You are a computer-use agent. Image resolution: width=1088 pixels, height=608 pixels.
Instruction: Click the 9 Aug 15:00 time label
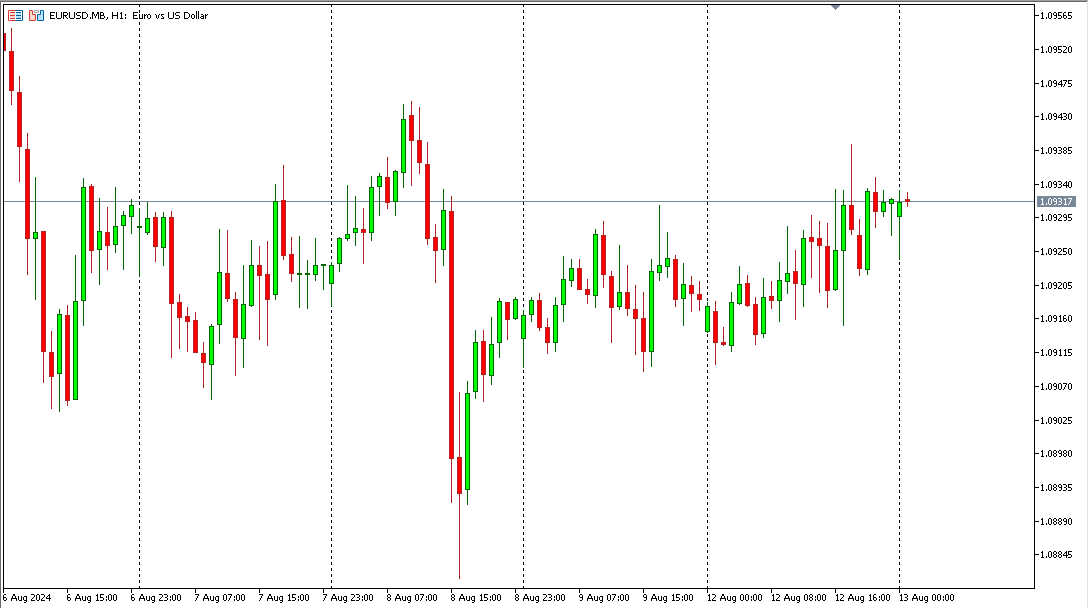click(x=668, y=598)
